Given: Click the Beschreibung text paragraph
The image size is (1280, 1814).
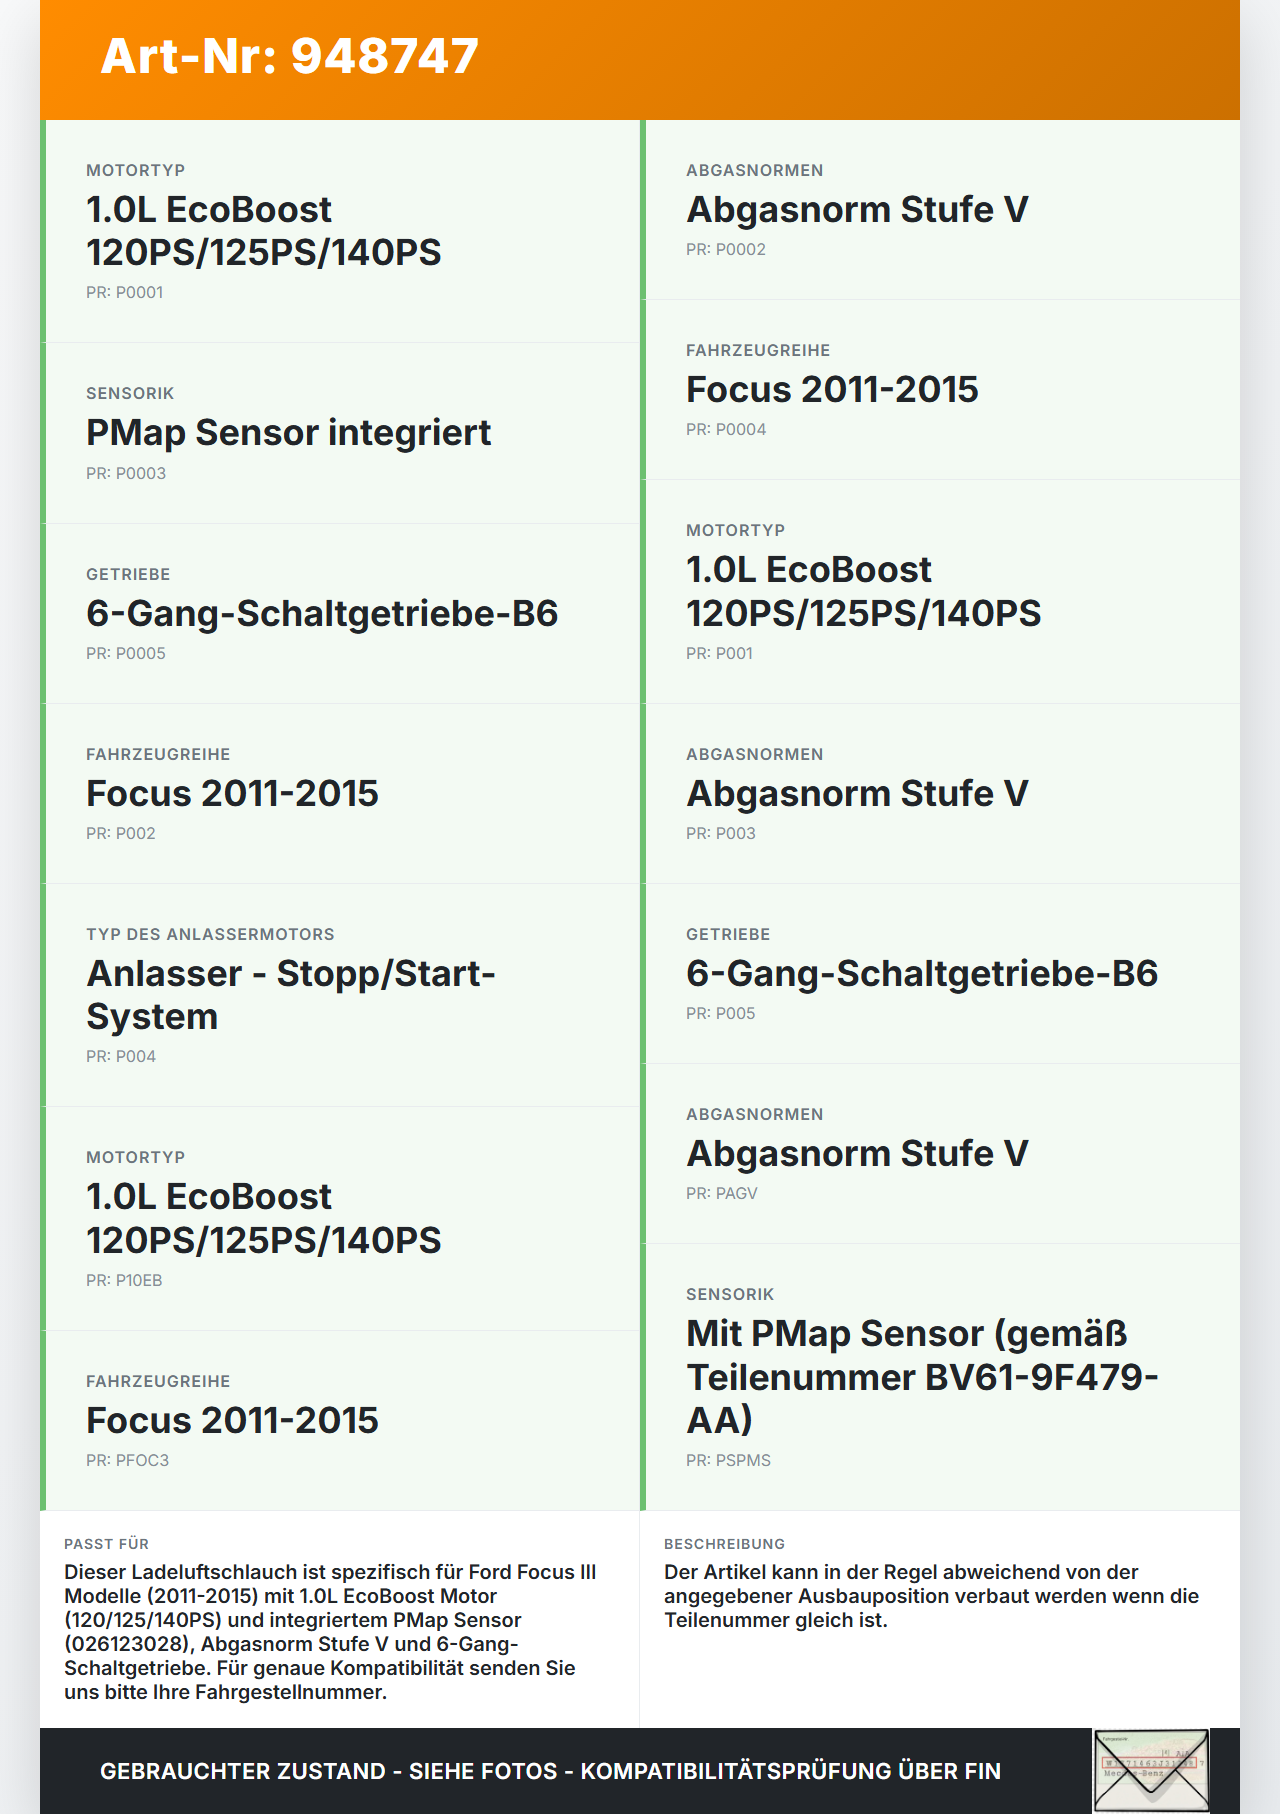Looking at the screenshot, I should coord(932,1596).
